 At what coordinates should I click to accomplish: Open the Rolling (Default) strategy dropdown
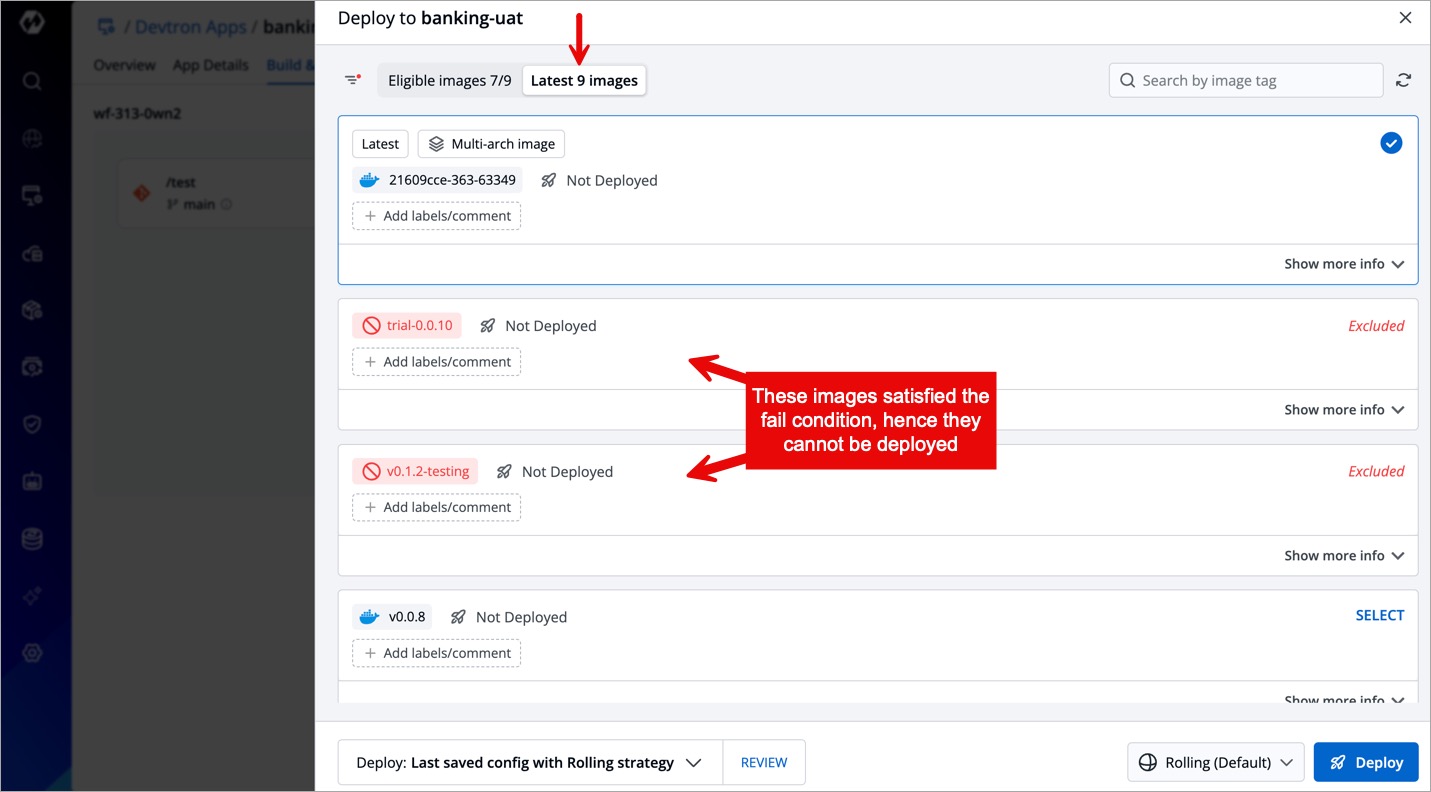coord(1215,762)
